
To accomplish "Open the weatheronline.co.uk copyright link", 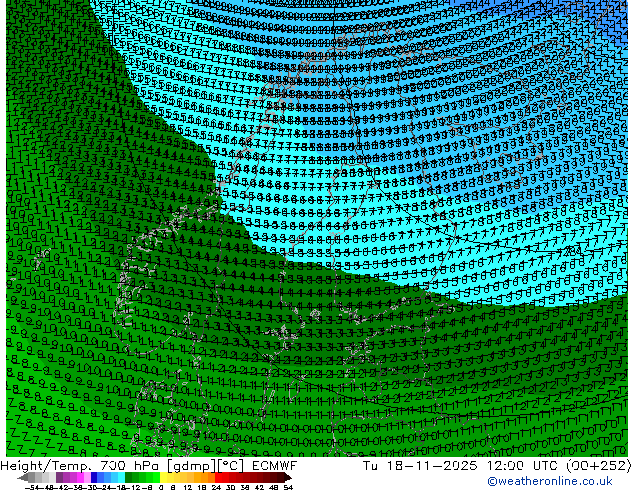I will (x=549, y=481).
